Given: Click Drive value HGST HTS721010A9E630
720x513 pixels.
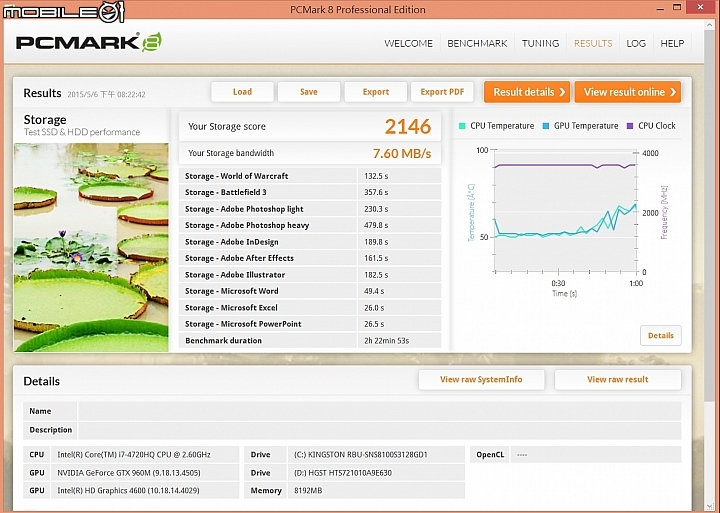Looking at the screenshot, I should pyautogui.click(x=376, y=473).
